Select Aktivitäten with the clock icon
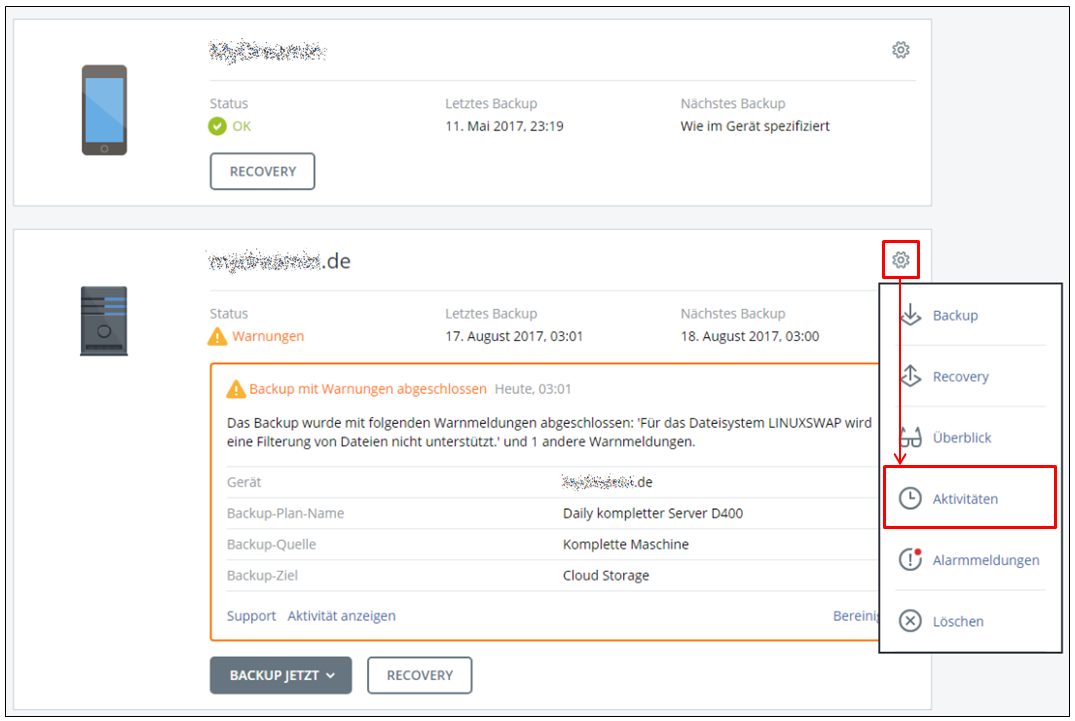Viewport: 1075px width, 721px height. 911,497
